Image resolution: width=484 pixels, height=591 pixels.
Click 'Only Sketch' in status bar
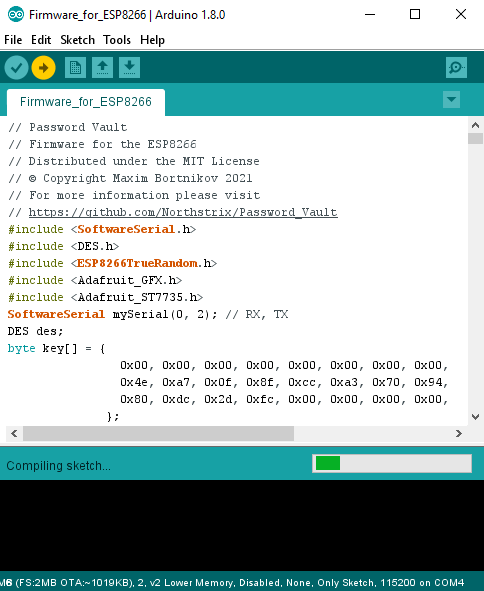(346, 582)
